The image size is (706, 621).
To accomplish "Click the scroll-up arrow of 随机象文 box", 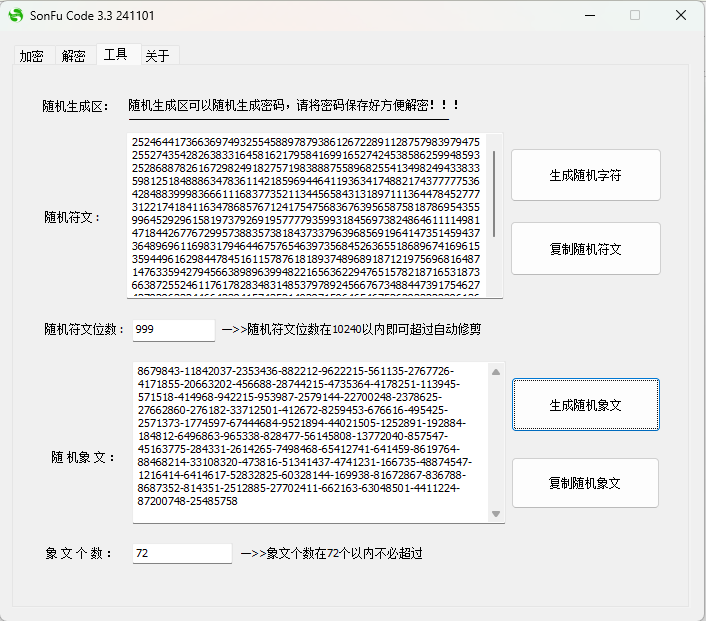I will (496, 372).
